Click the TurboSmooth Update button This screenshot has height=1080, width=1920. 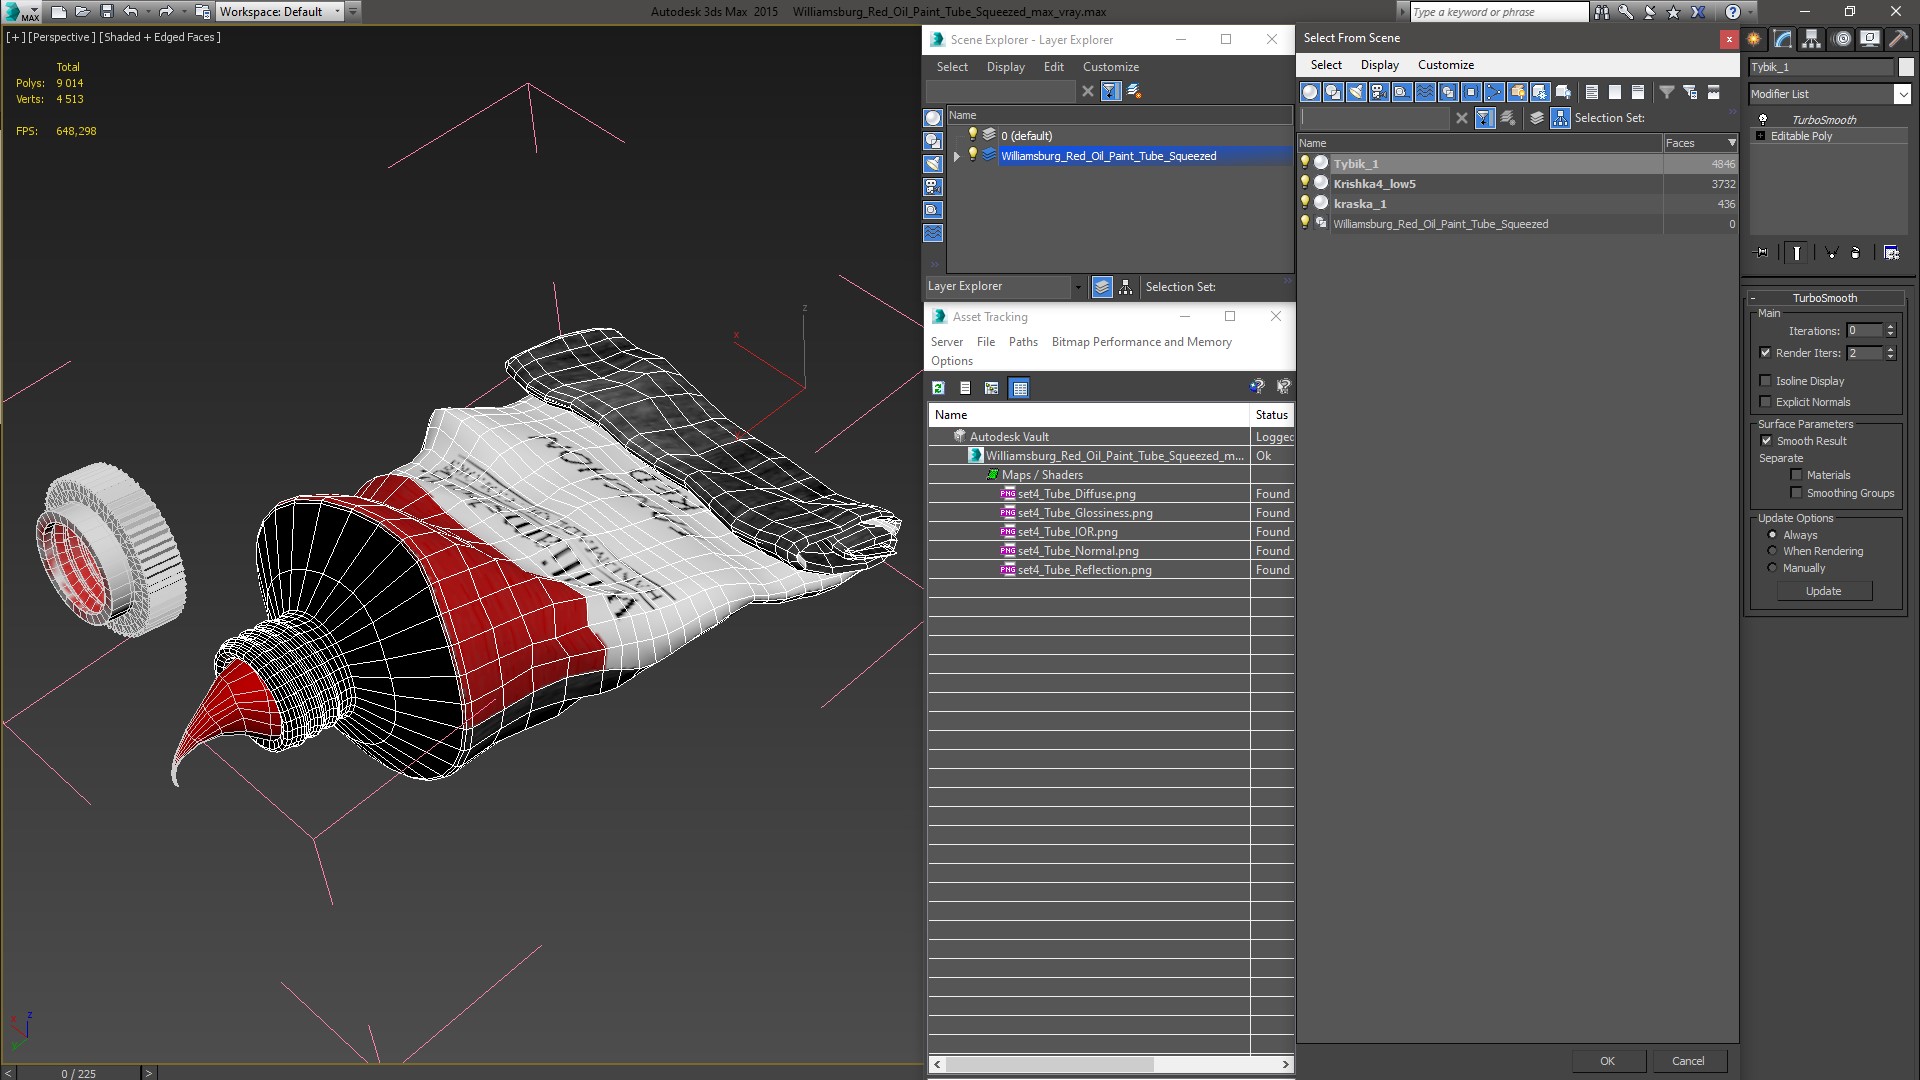pyautogui.click(x=1823, y=591)
